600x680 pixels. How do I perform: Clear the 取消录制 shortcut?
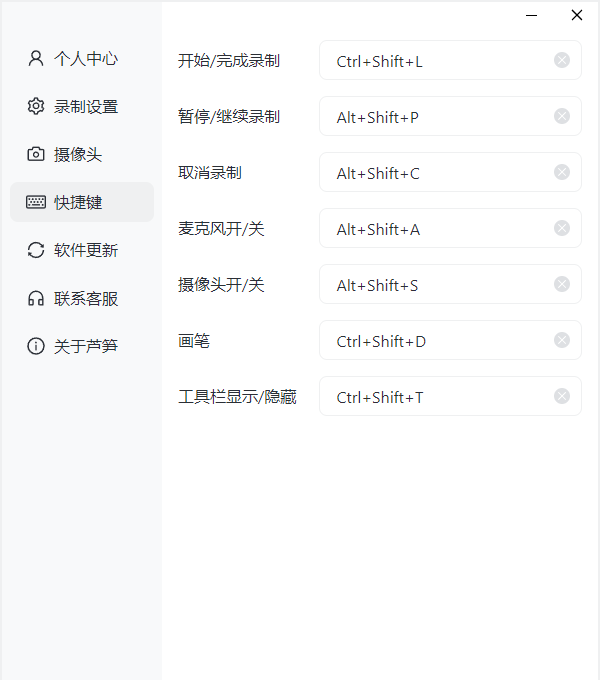pyautogui.click(x=562, y=172)
